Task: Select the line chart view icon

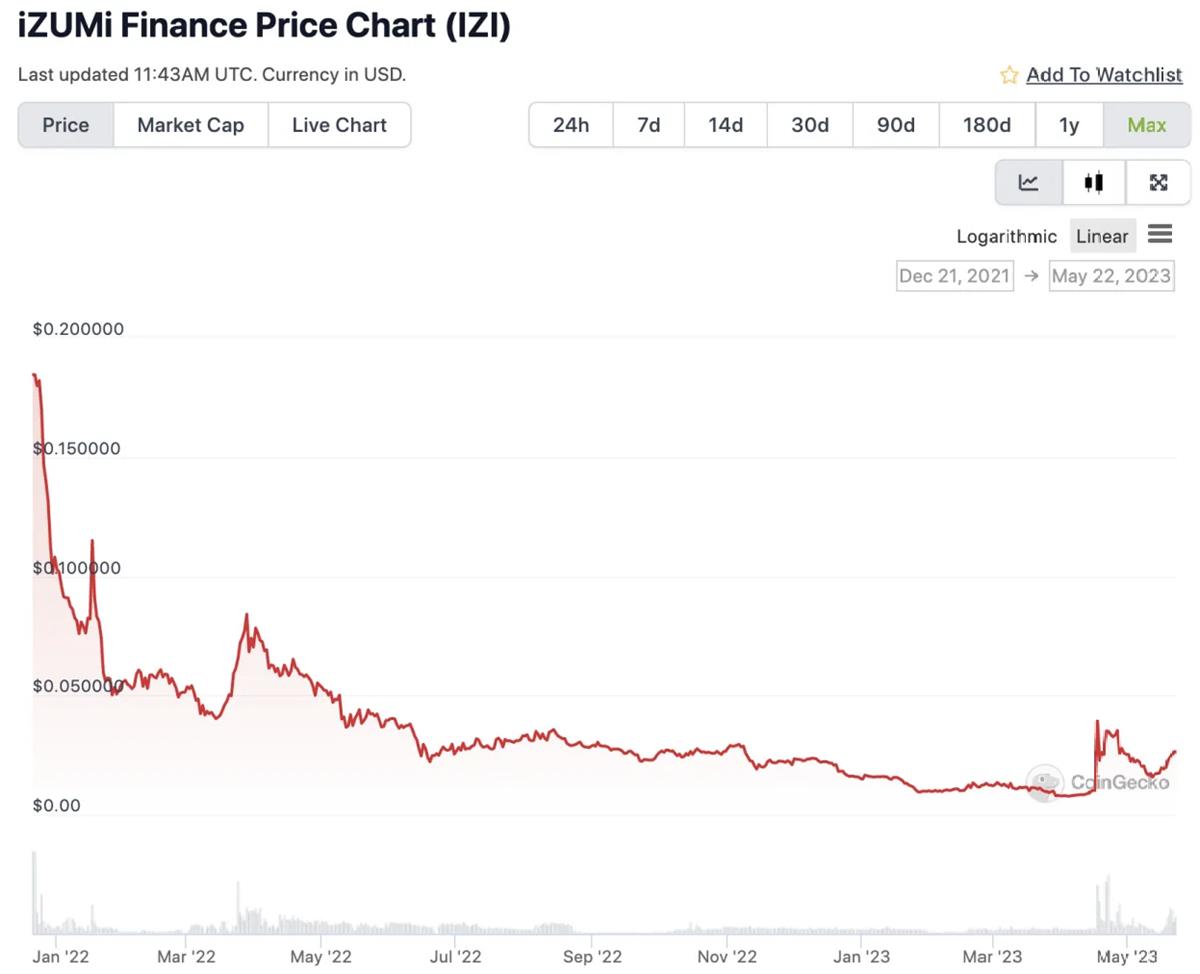Action: tap(1028, 182)
